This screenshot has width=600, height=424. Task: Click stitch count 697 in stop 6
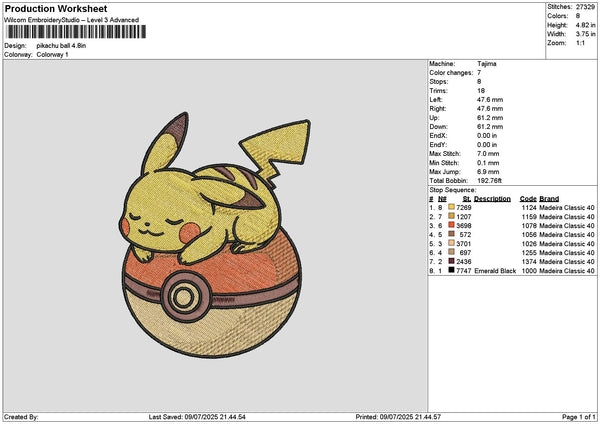465,253
